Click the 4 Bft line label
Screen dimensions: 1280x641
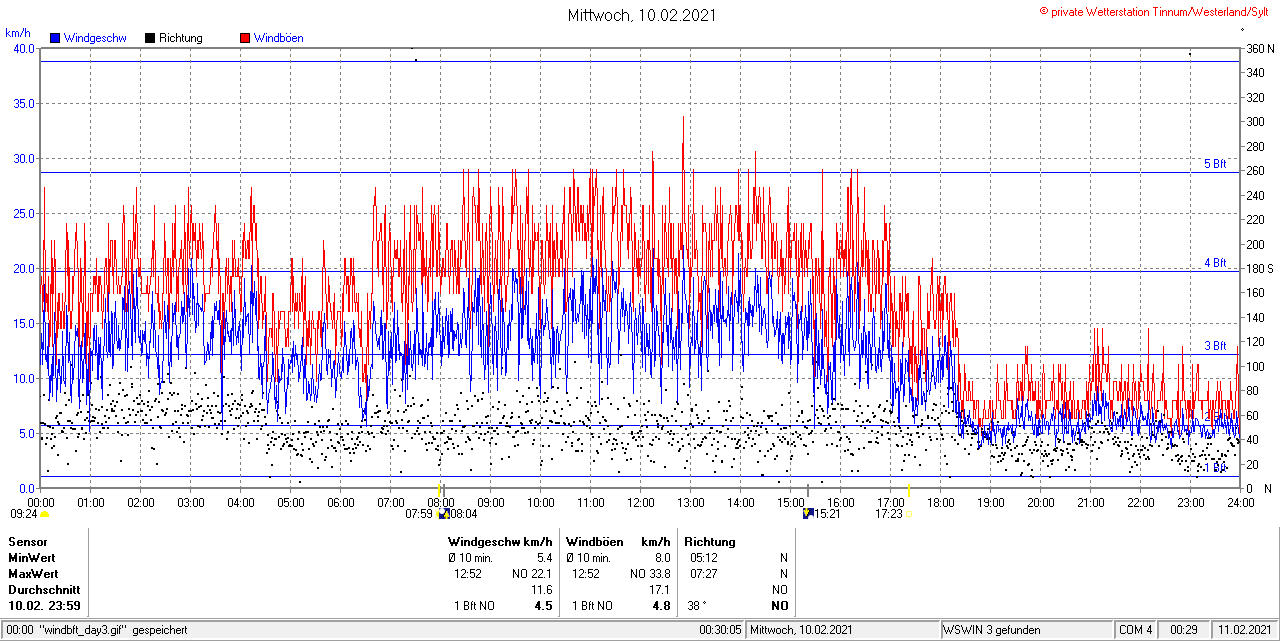[1214, 263]
